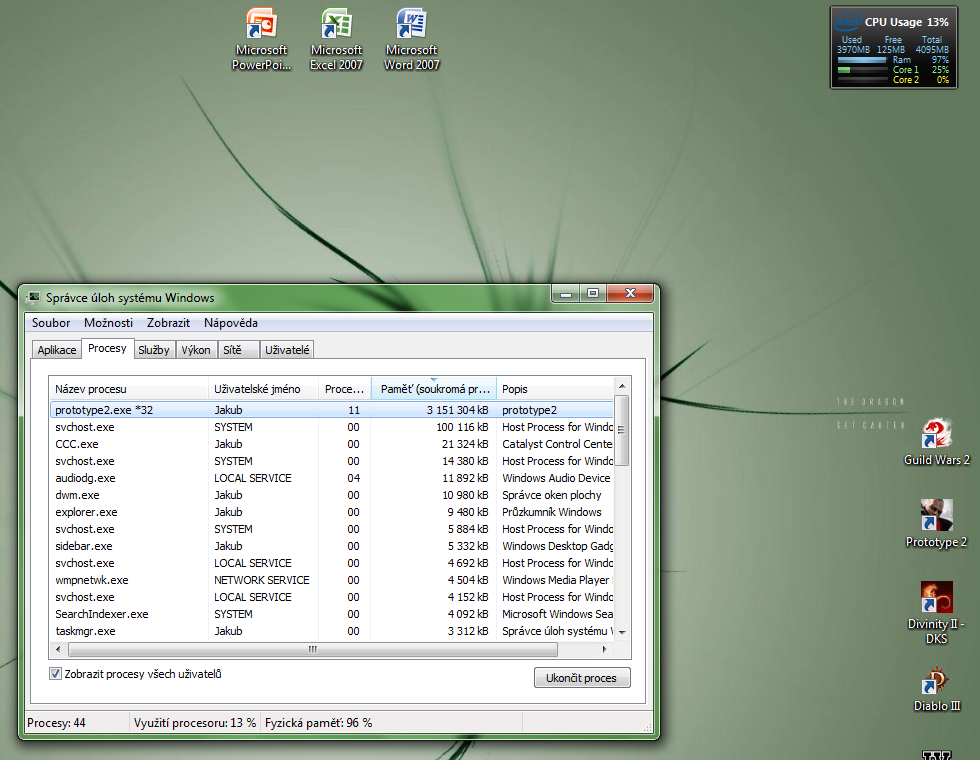Select svchost.exe row using 4 152 kB
Viewport: 980px width, 760px height.
coord(331,598)
